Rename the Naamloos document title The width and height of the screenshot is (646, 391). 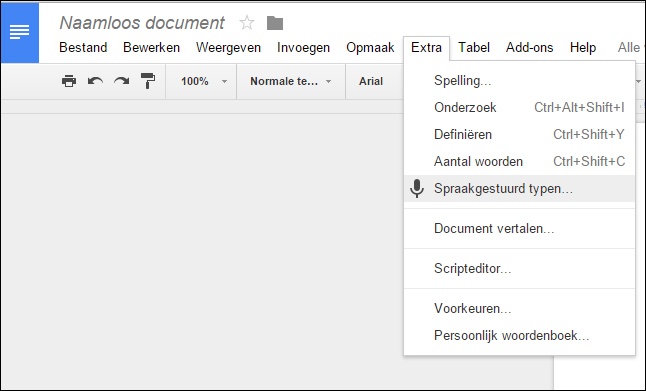[x=142, y=23]
